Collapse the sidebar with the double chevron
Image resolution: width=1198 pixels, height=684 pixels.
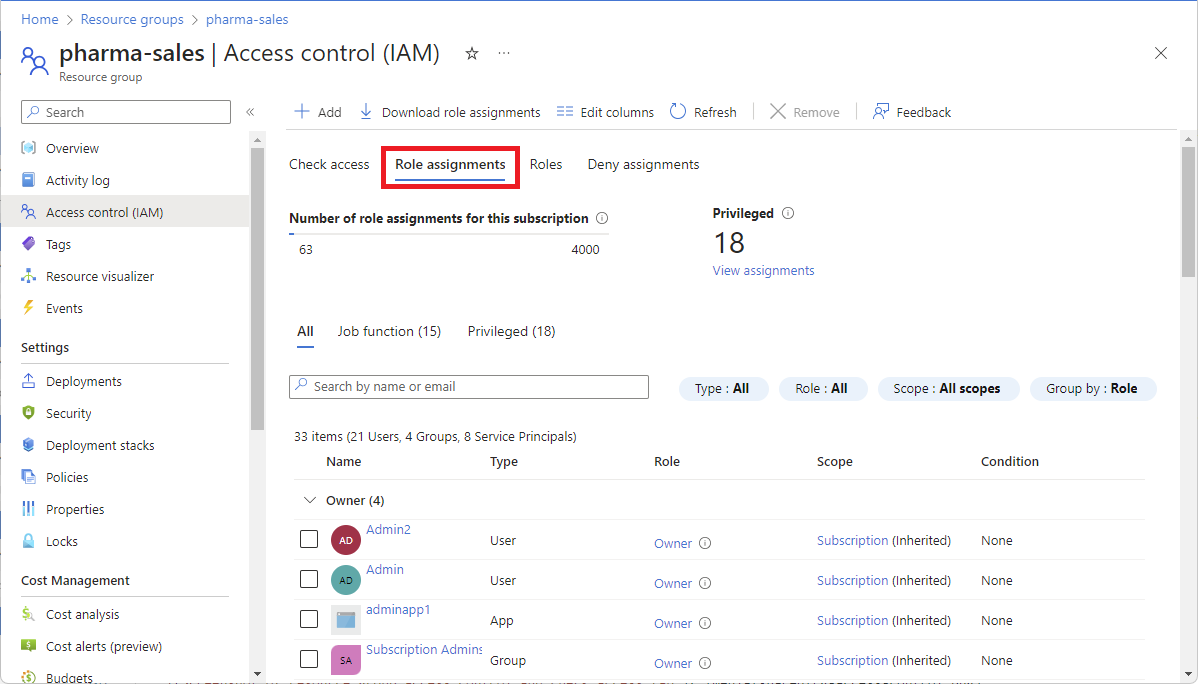click(x=250, y=112)
